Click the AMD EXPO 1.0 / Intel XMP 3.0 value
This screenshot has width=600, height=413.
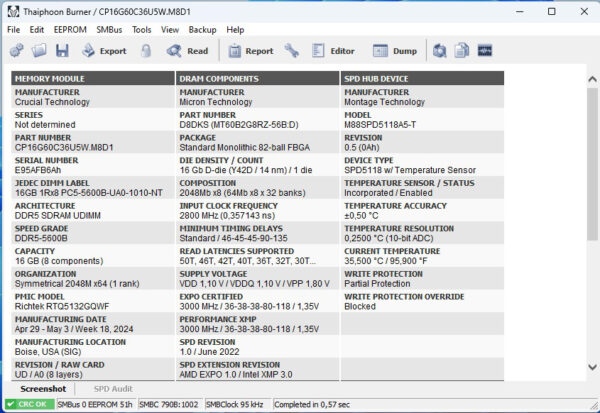tap(236, 374)
